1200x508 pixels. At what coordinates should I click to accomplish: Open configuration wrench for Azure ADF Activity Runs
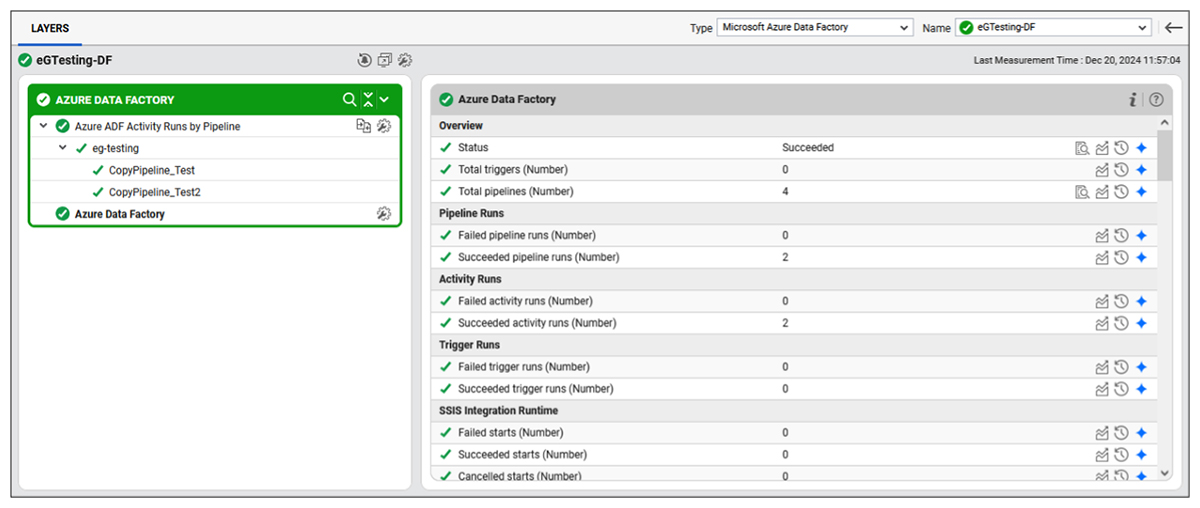click(384, 126)
